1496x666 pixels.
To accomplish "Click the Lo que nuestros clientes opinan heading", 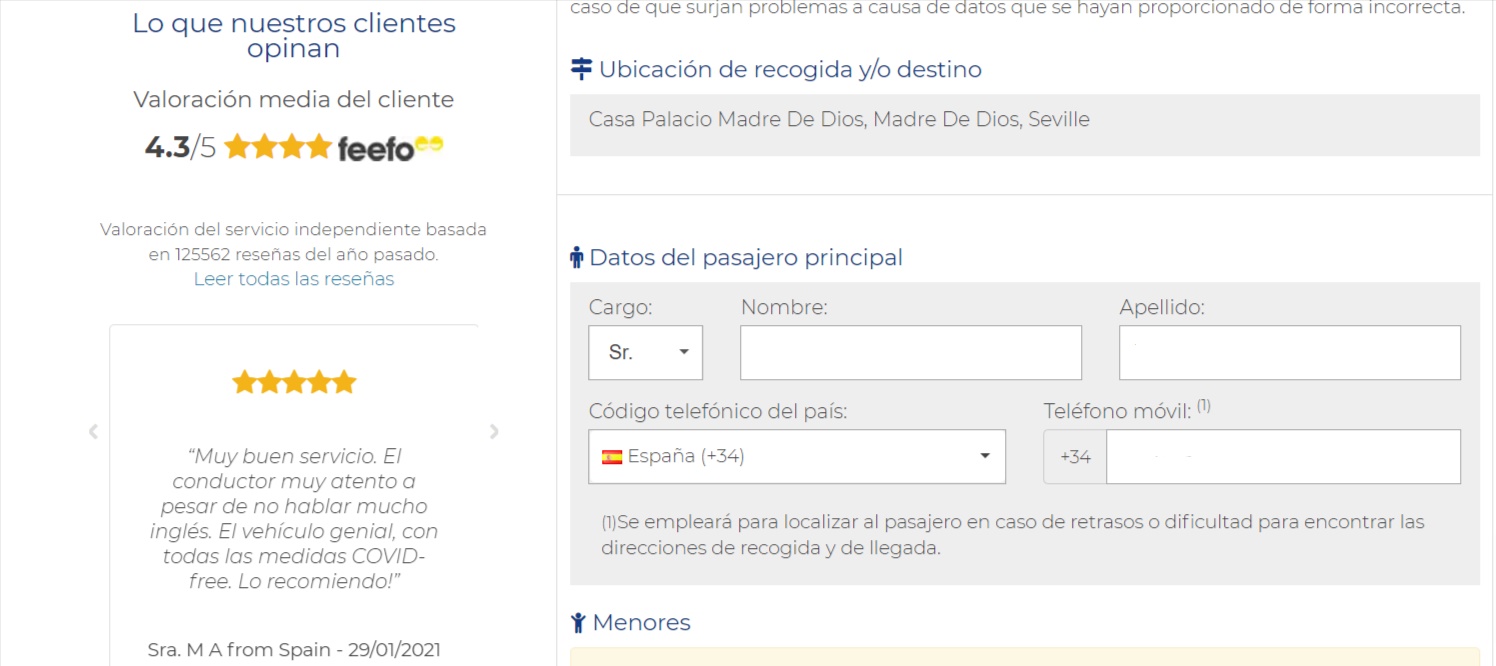I will tap(294, 36).
